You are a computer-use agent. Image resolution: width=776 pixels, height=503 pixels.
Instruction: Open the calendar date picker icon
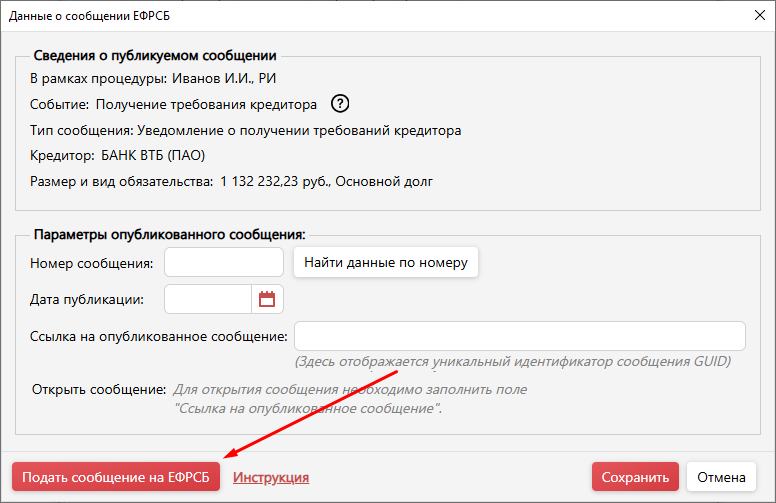pos(267,299)
